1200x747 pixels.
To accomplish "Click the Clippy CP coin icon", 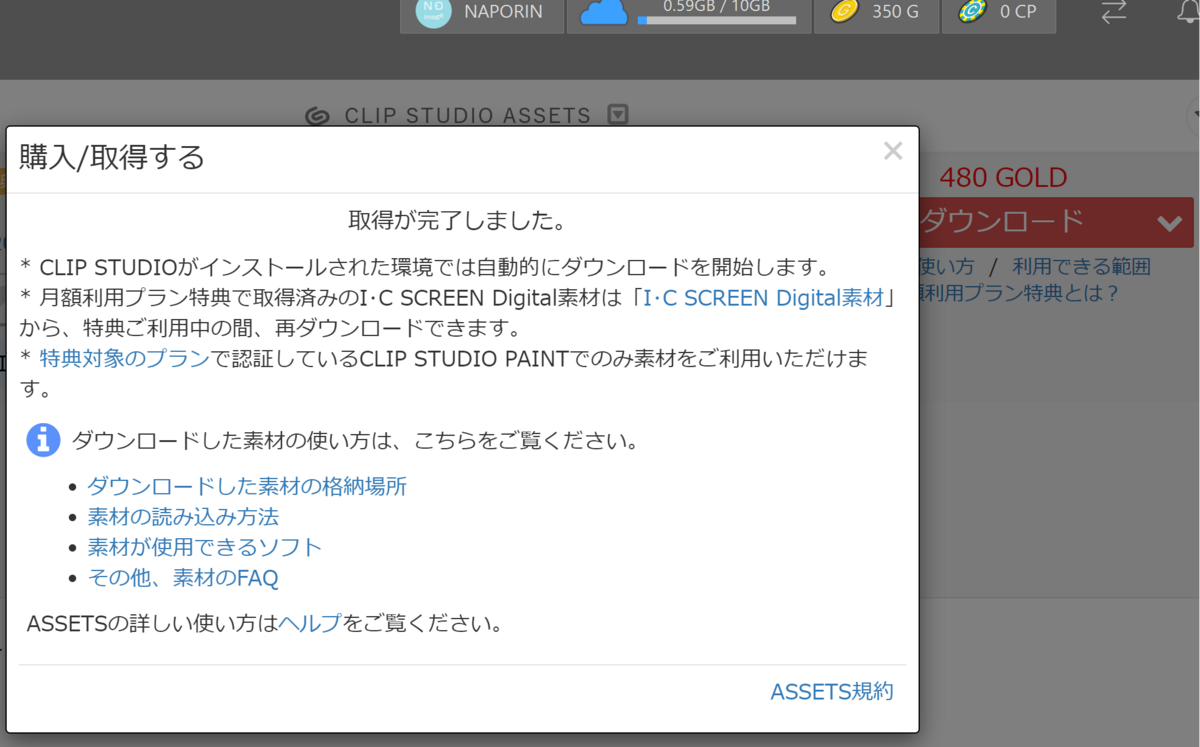I will point(971,12).
